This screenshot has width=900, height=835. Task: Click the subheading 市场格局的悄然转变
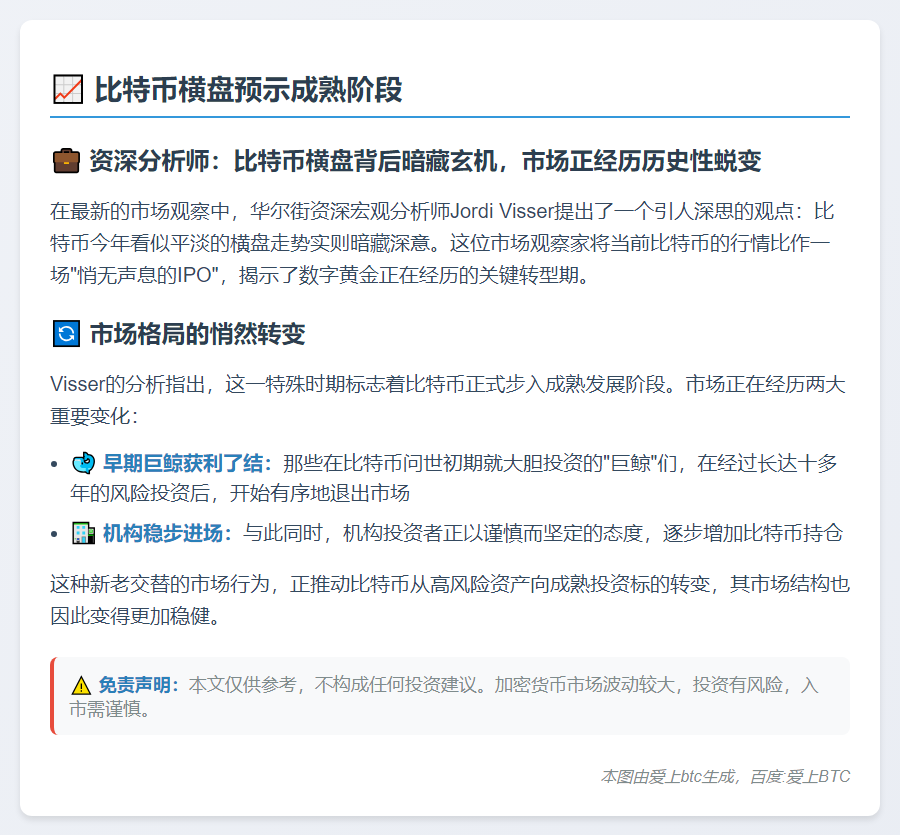click(x=197, y=334)
